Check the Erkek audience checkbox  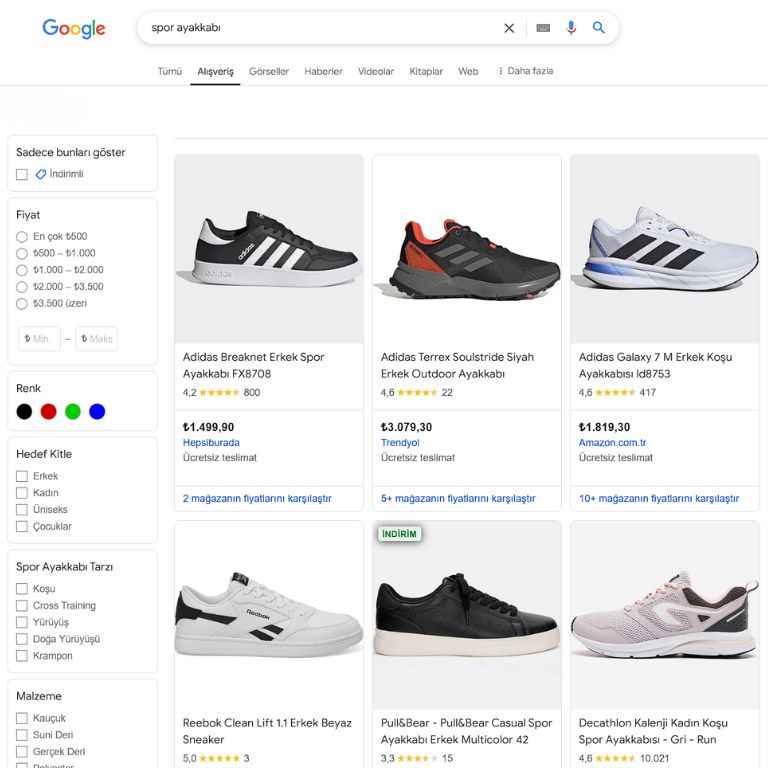click(22, 476)
